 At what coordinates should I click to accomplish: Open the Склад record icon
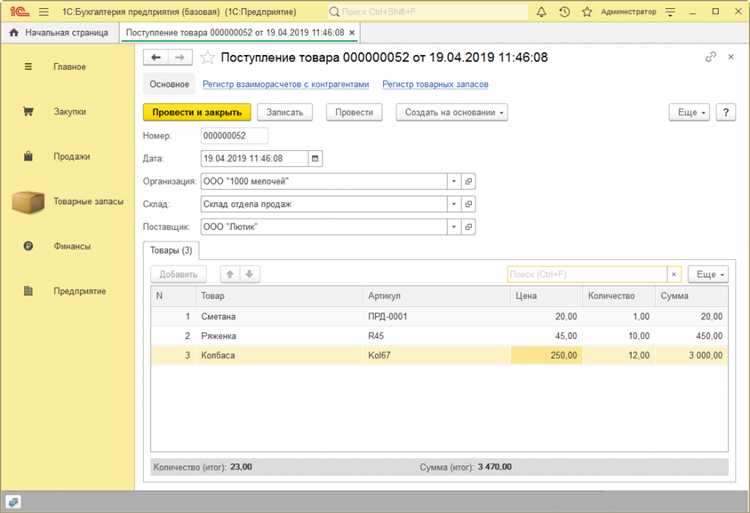point(468,204)
